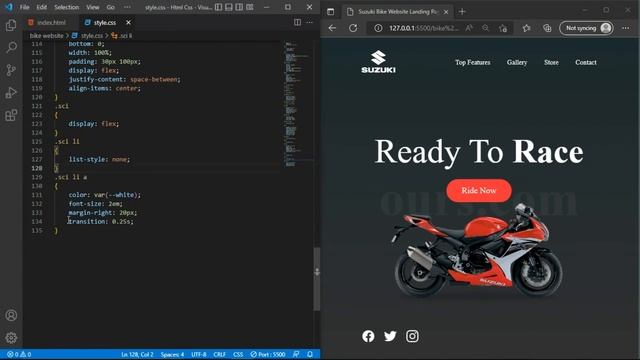Open the View menu
The height and width of the screenshot is (360, 640).
click(93, 7)
